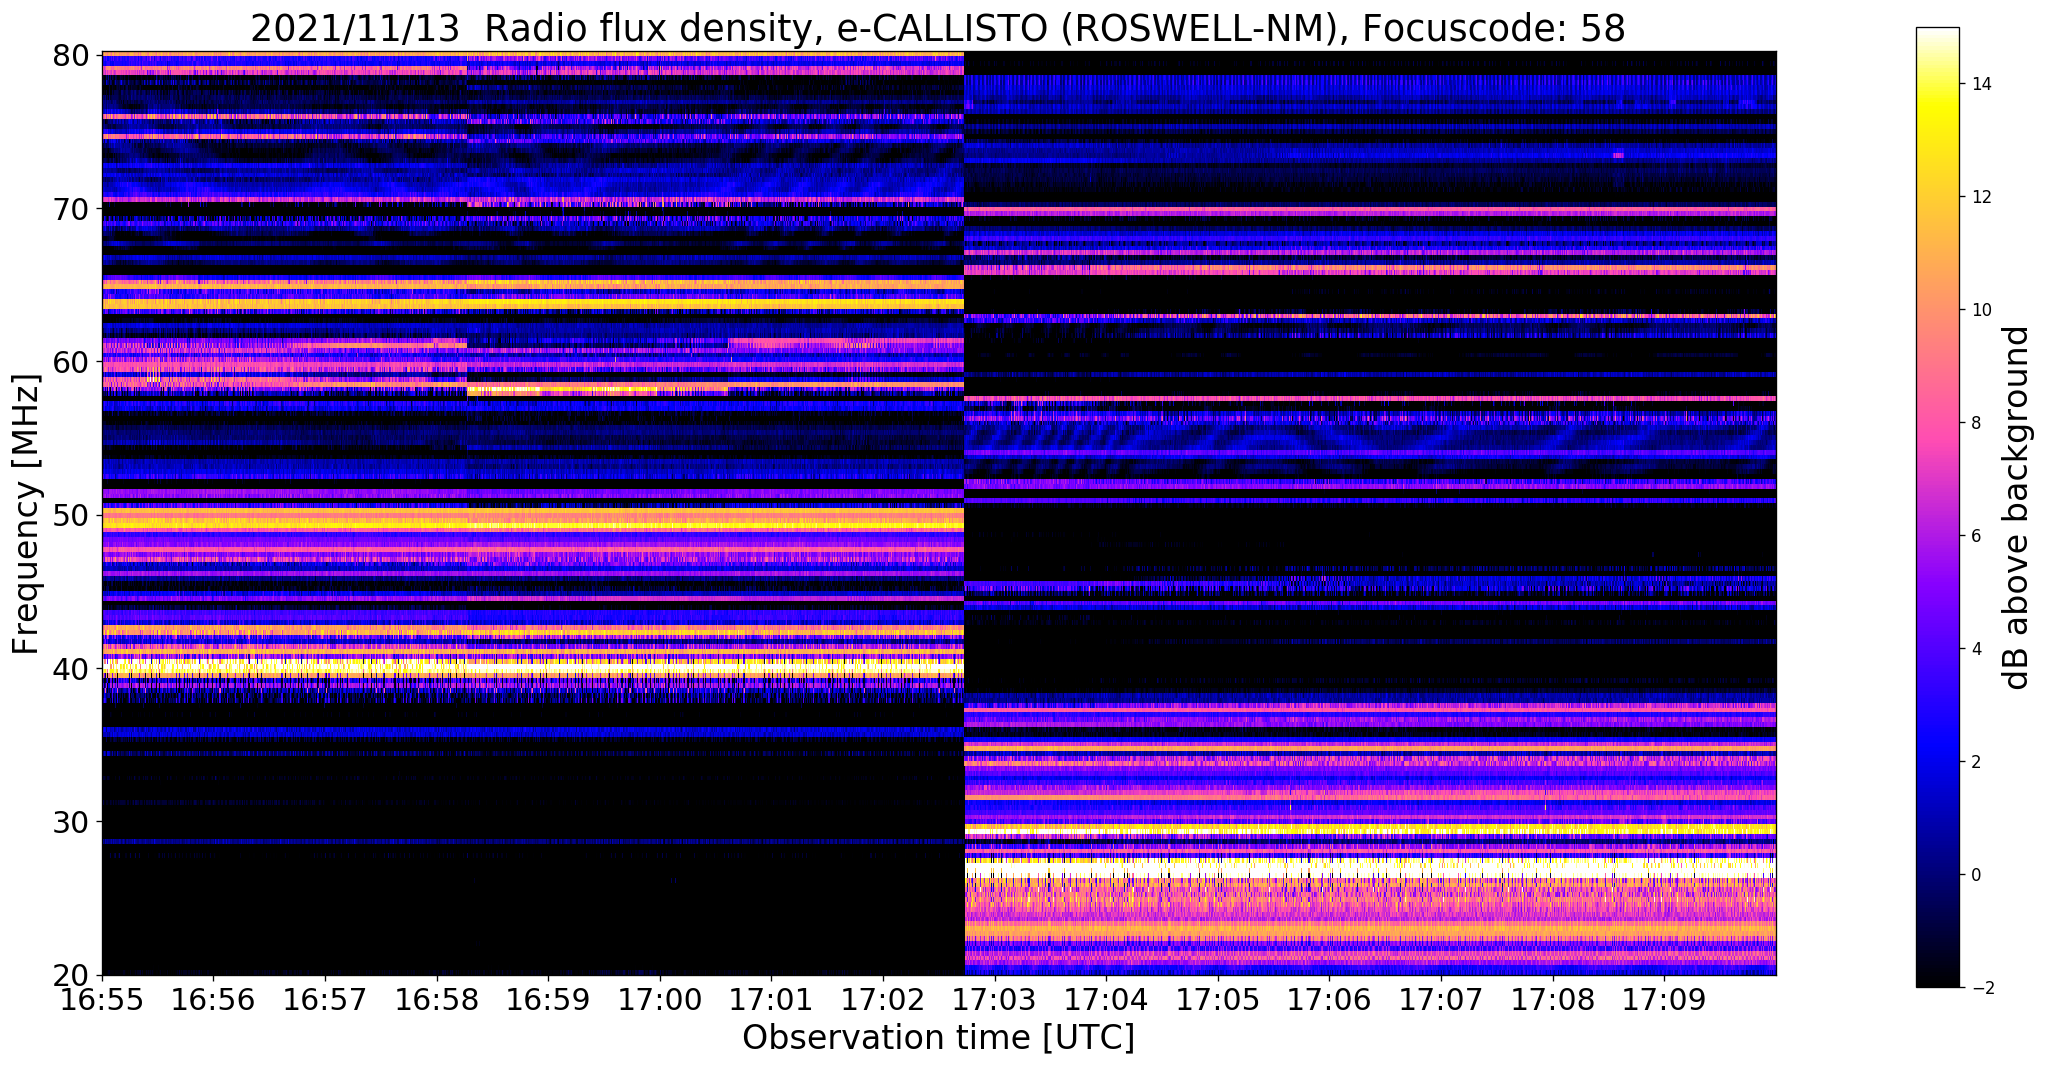The image size is (2047, 1067).
Task: Click the 16:58 time tick label
Action: [x=436, y=999]
